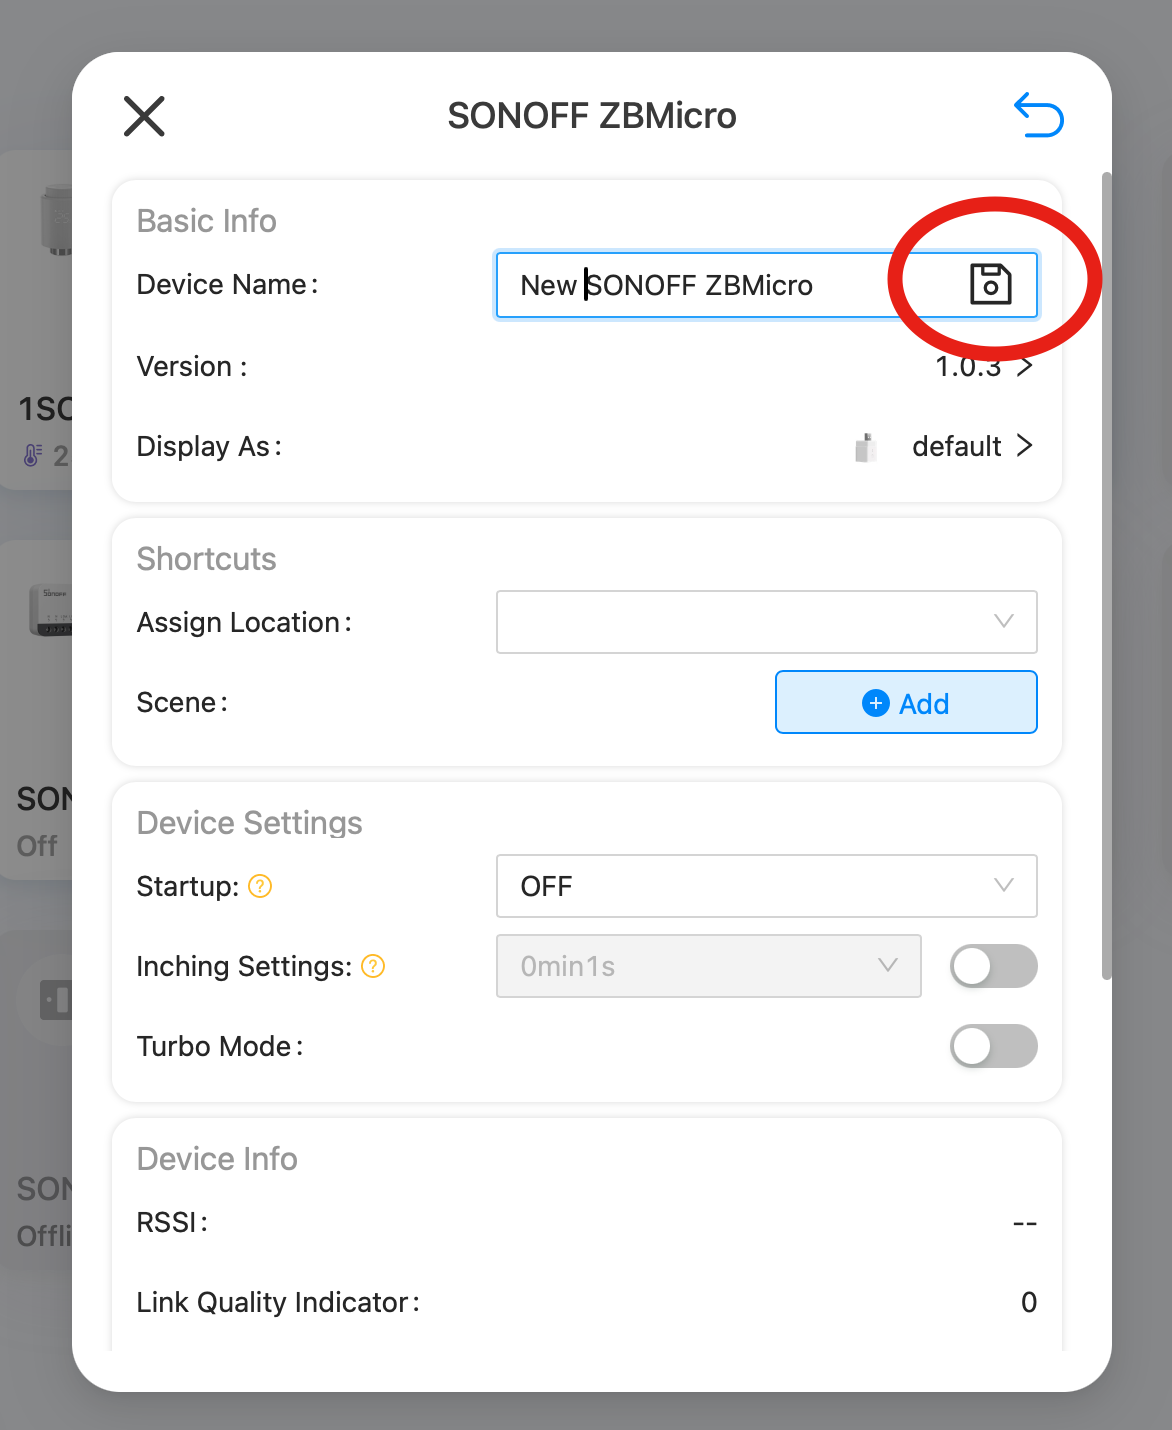Enable the Inching Settings toggle
1172x1430 pixels.
pyautogui.click(x=993, y=966)
